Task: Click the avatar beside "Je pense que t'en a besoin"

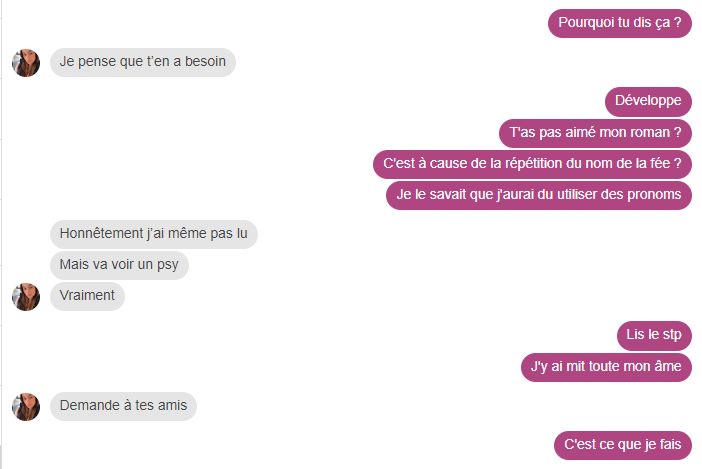Action: click(26, 63)
